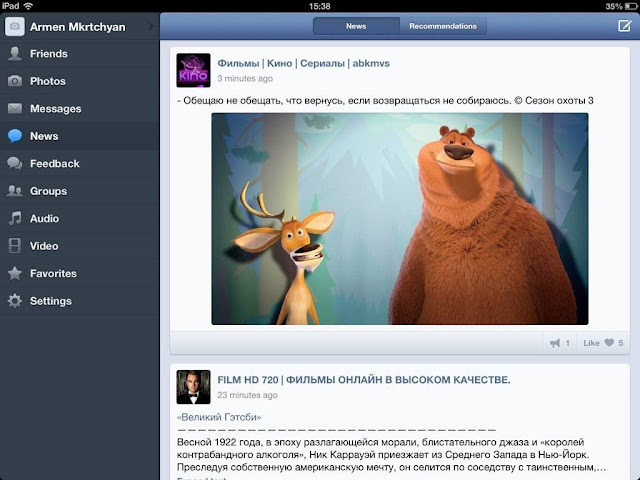The height and width of the screenshot is (480, 640).
Task: Click the Gatsby description starting 'Весной 1922 года'
Action: (x=391, y=455)
